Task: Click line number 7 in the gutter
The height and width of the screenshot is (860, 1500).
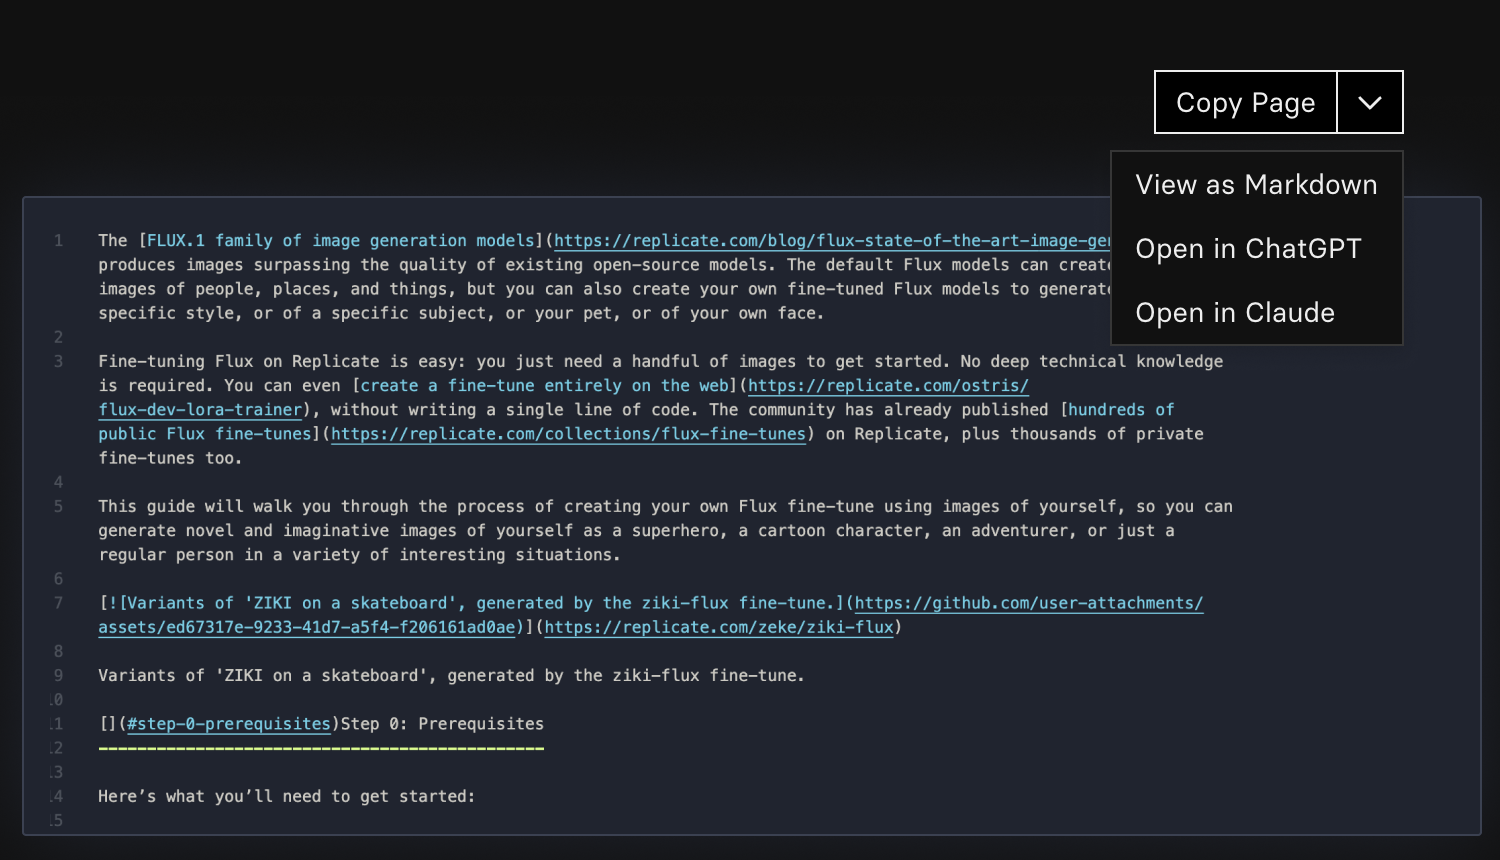Action: pyautogui.click(x=58, y=603)
